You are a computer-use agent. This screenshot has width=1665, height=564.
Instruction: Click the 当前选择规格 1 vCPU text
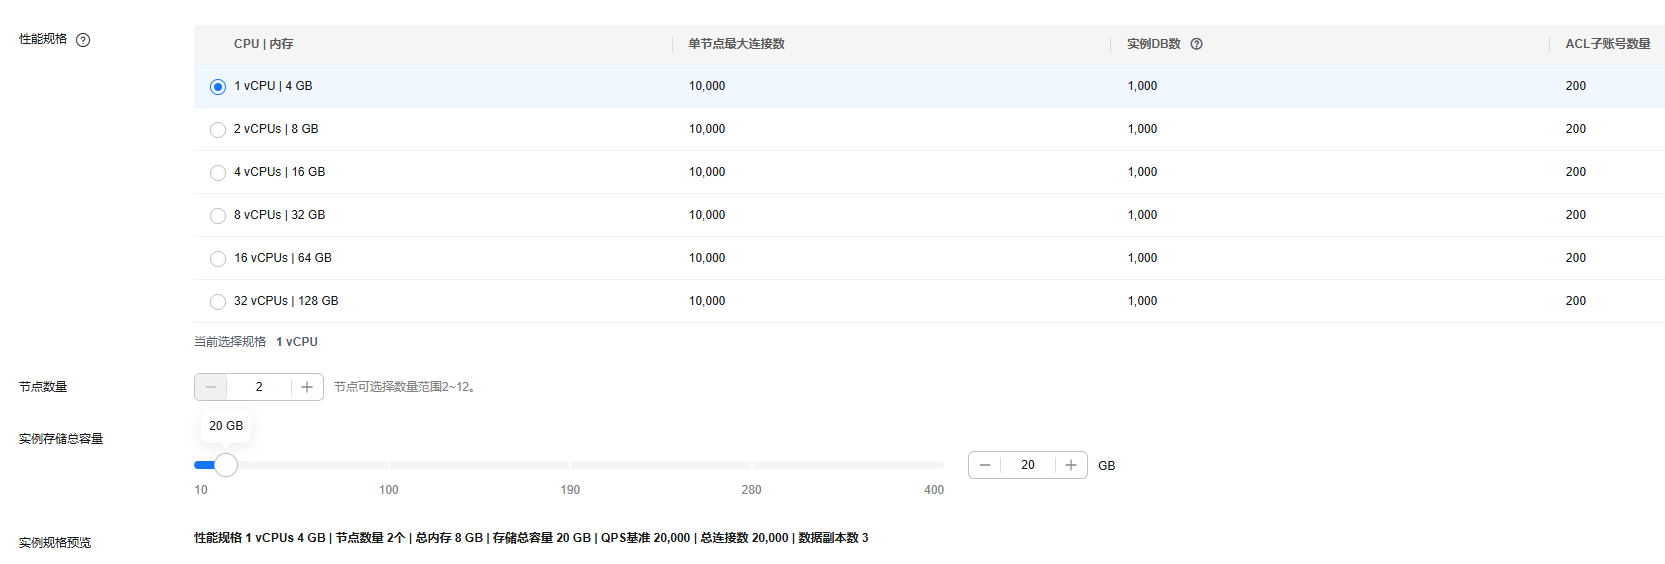[256, 342]
